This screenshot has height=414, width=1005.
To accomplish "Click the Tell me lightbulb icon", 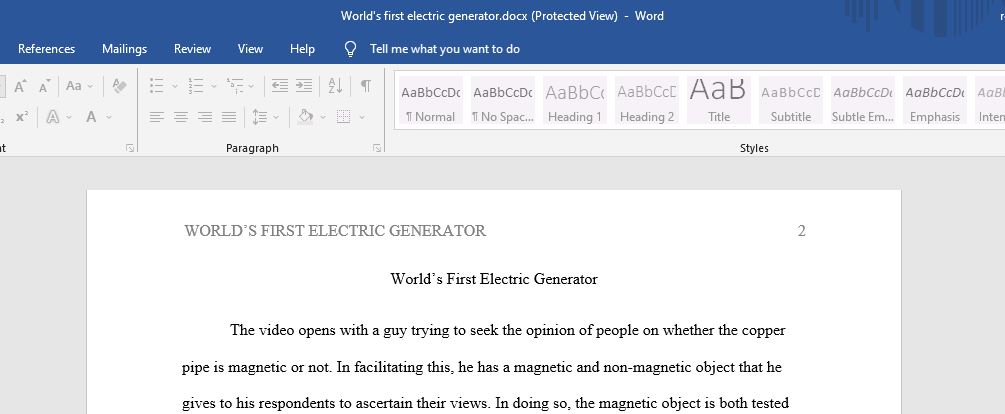I will coord(350,49).
